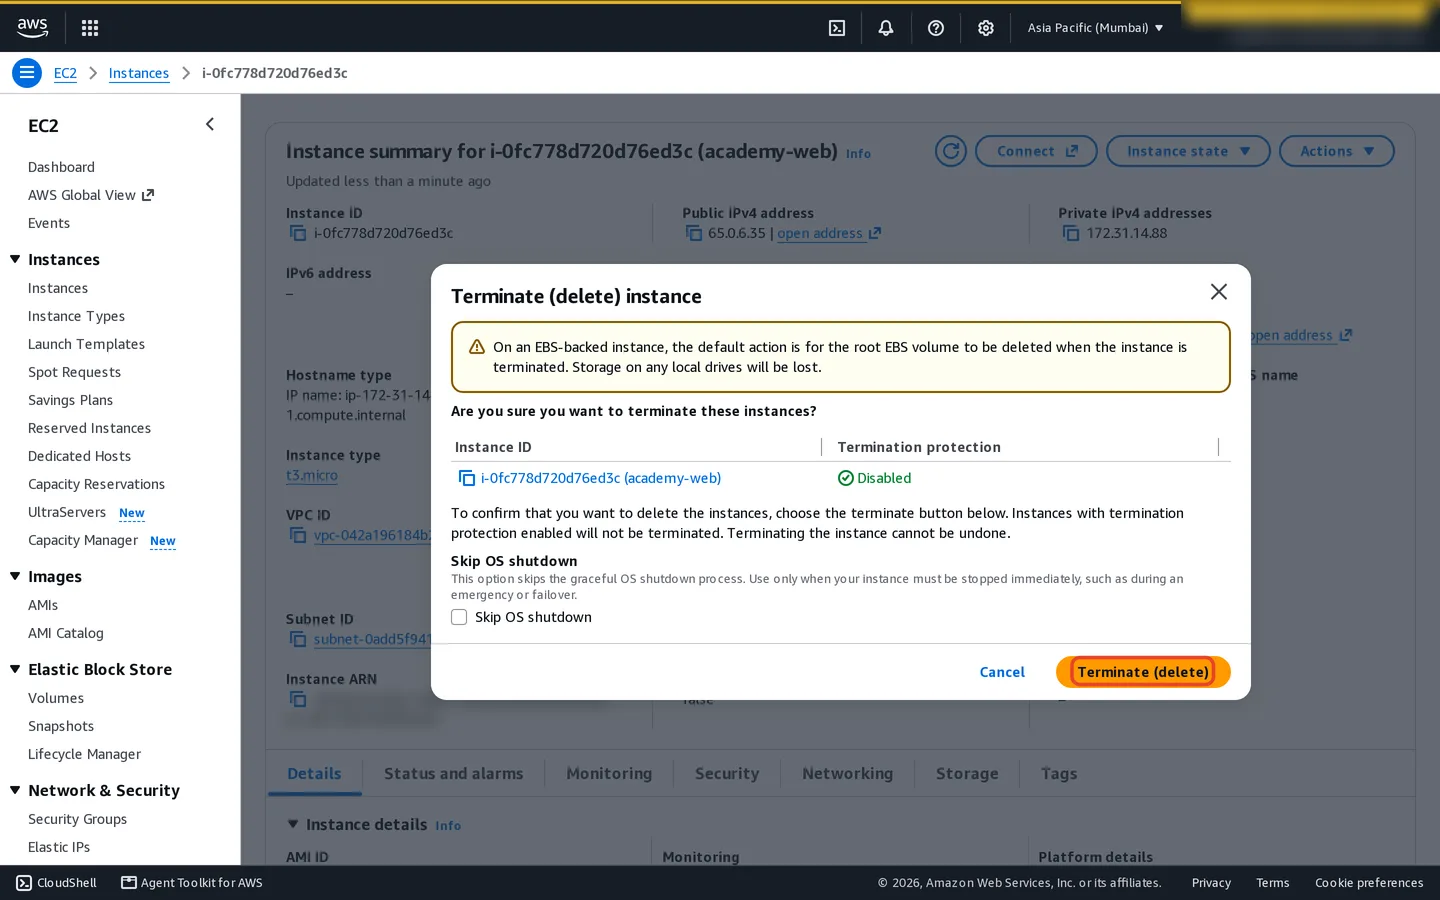Open the Asia Pacific (Mumbai) region dropdown
This screenshot has height=900, width=1440.
pyautogui.click(x=1095, y=28)
